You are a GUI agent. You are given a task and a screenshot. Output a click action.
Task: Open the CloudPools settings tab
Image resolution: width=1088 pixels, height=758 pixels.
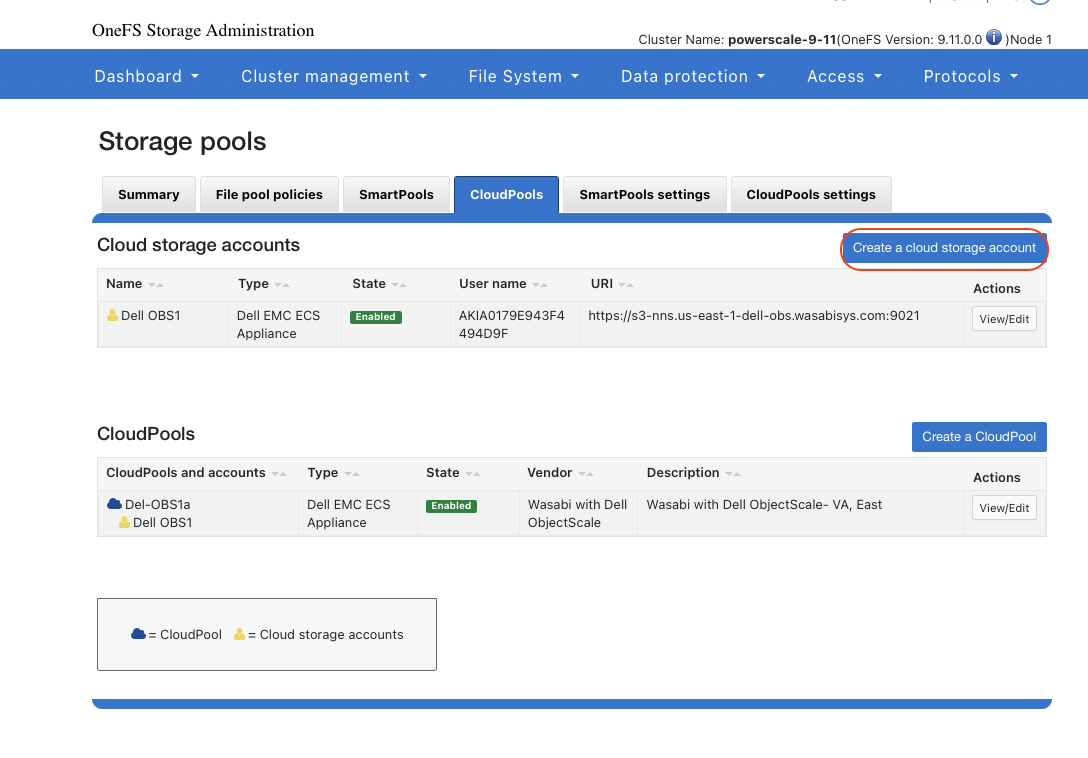811,194
